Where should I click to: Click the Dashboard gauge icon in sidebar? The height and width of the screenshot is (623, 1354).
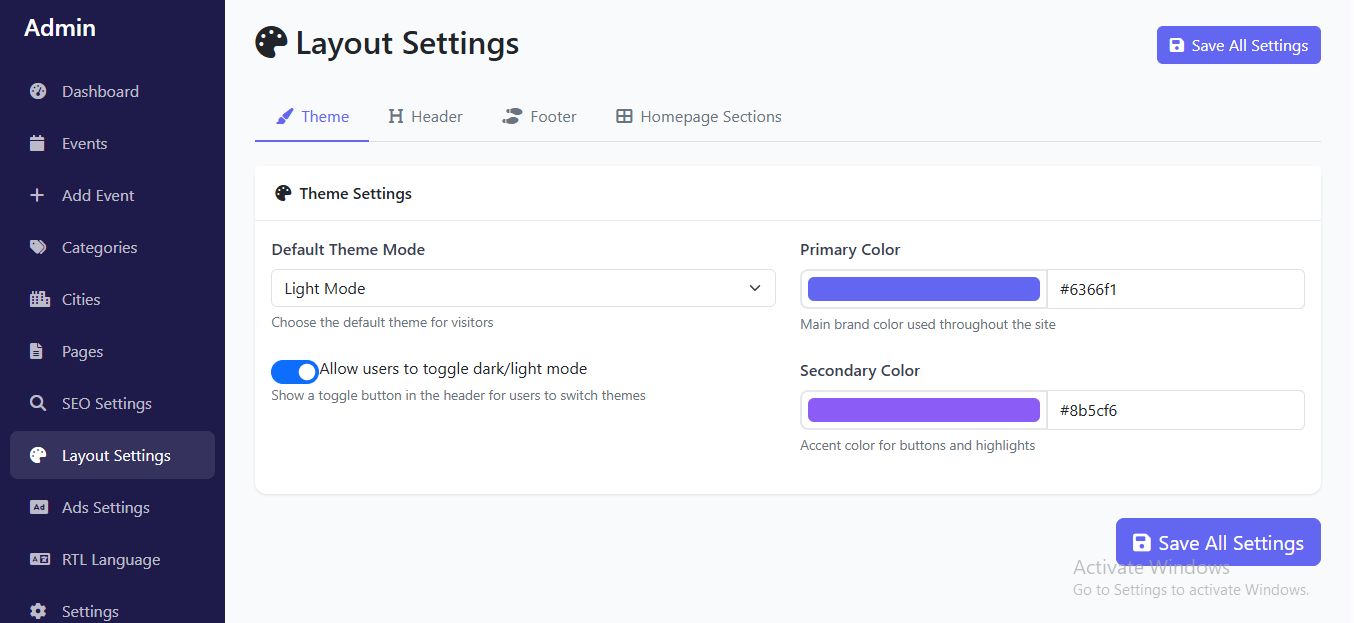[38, 92]
